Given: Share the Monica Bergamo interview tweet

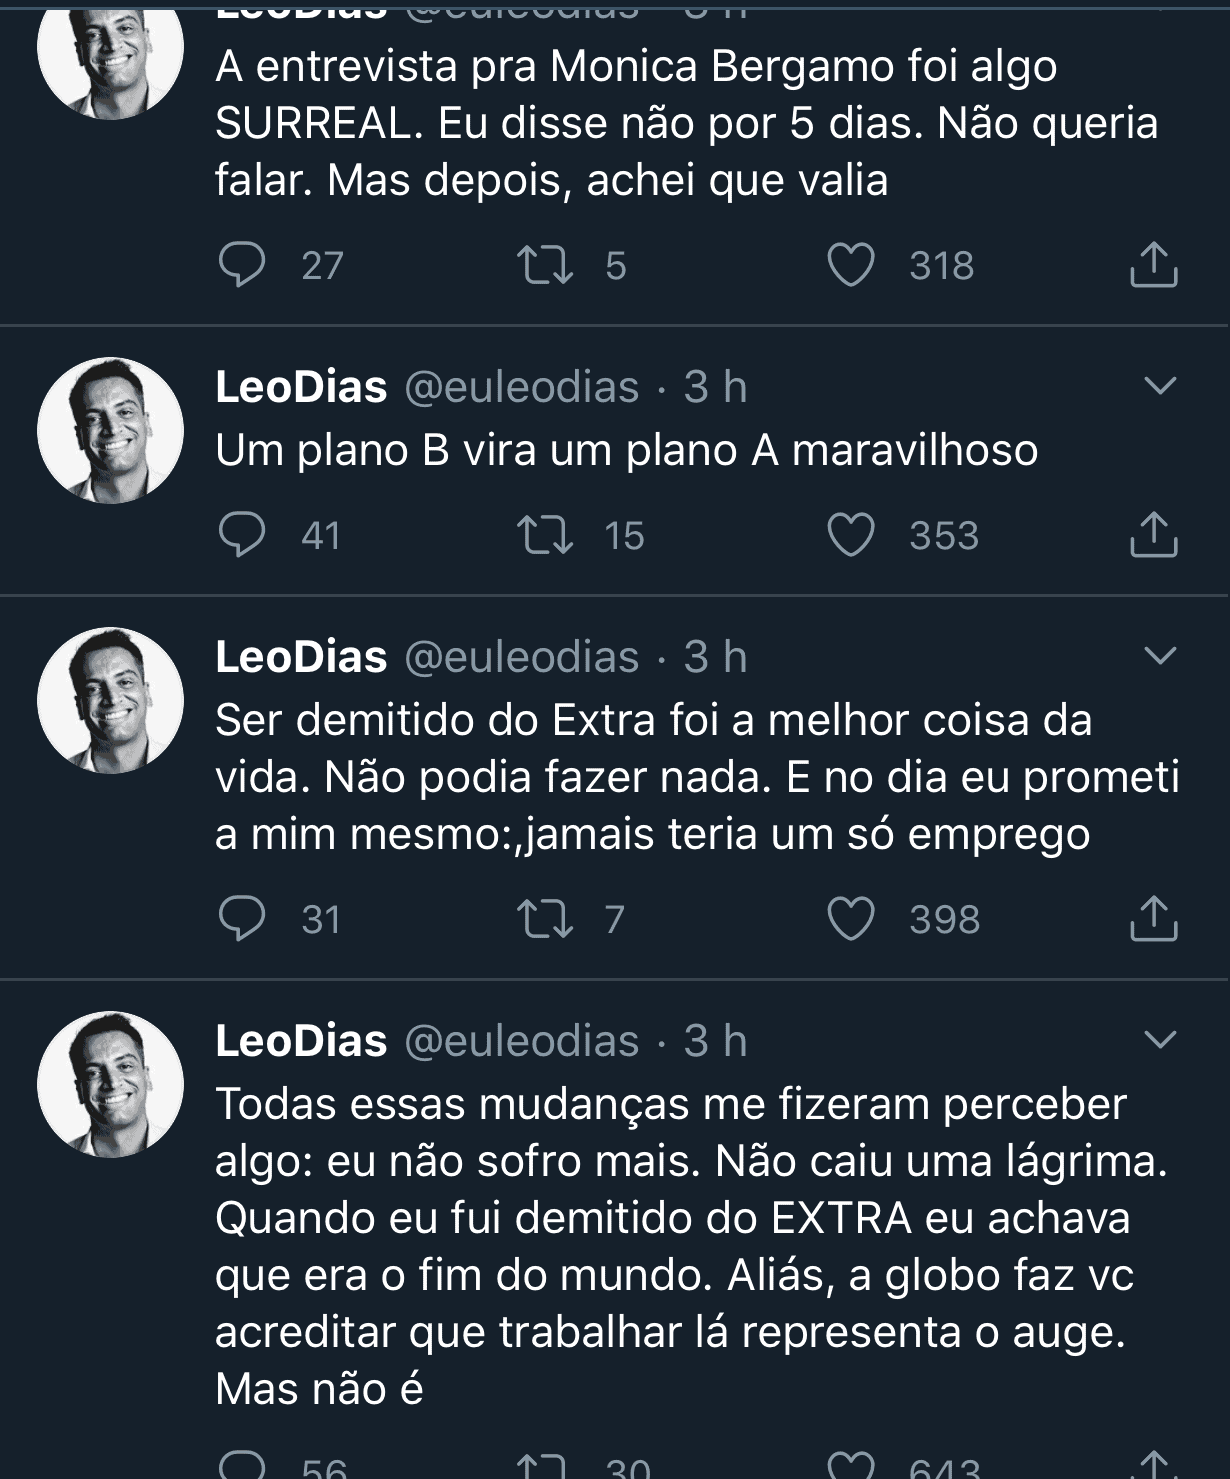Looking at the screenshot, I should (x=1153, y=265).
